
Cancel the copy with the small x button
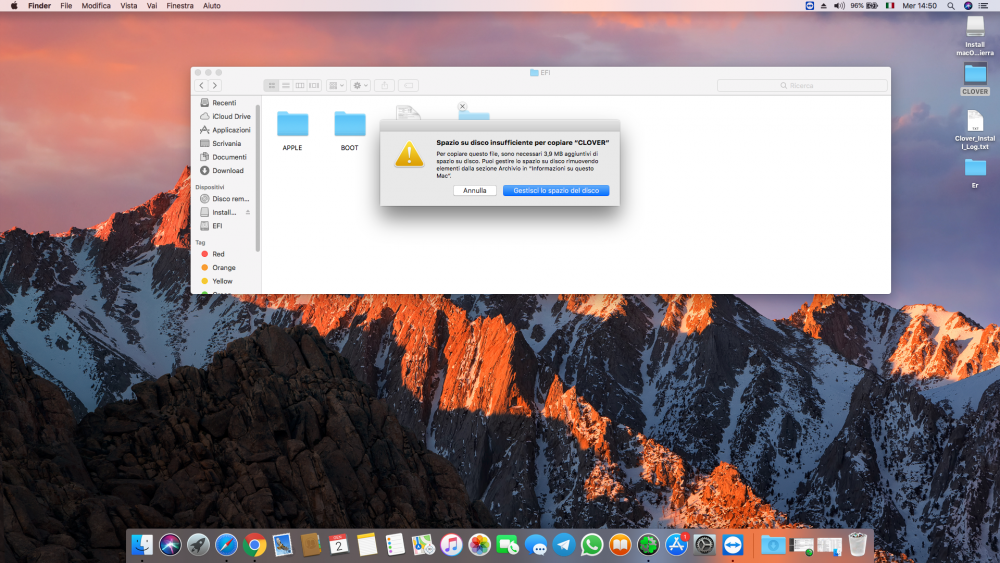pyautogui.click(x=462, y=106)
